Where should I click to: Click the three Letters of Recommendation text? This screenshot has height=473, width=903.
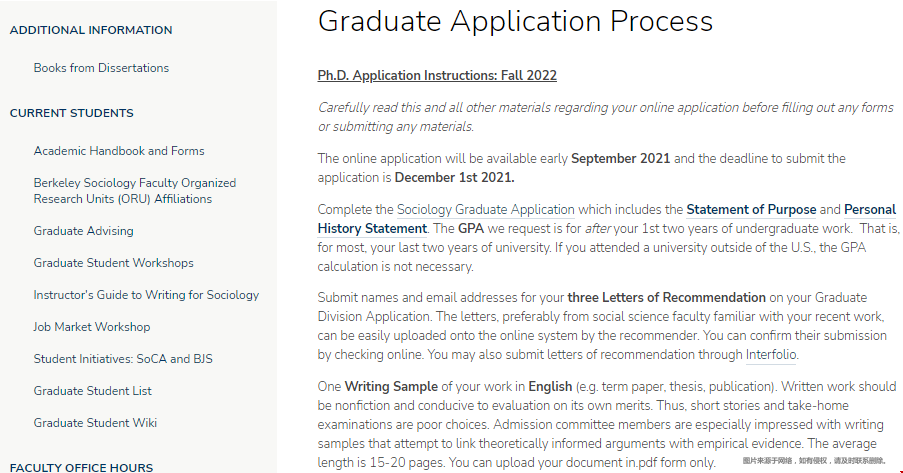[x=666, y=298]
